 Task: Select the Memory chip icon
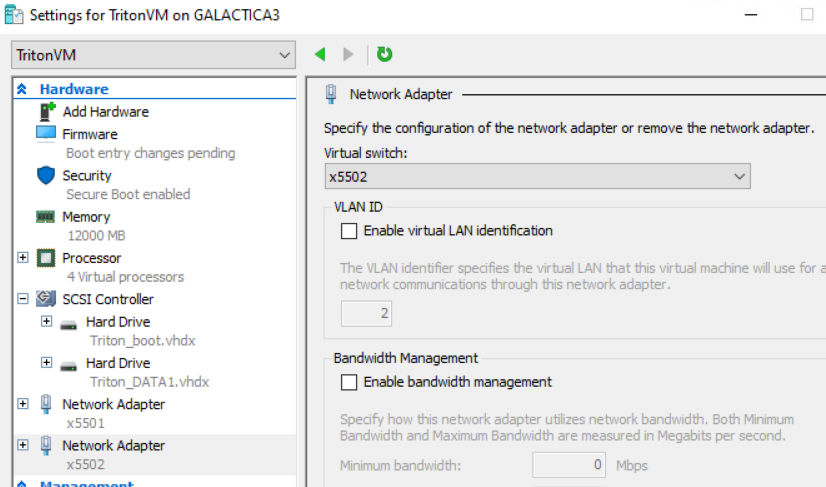[46, 216]
